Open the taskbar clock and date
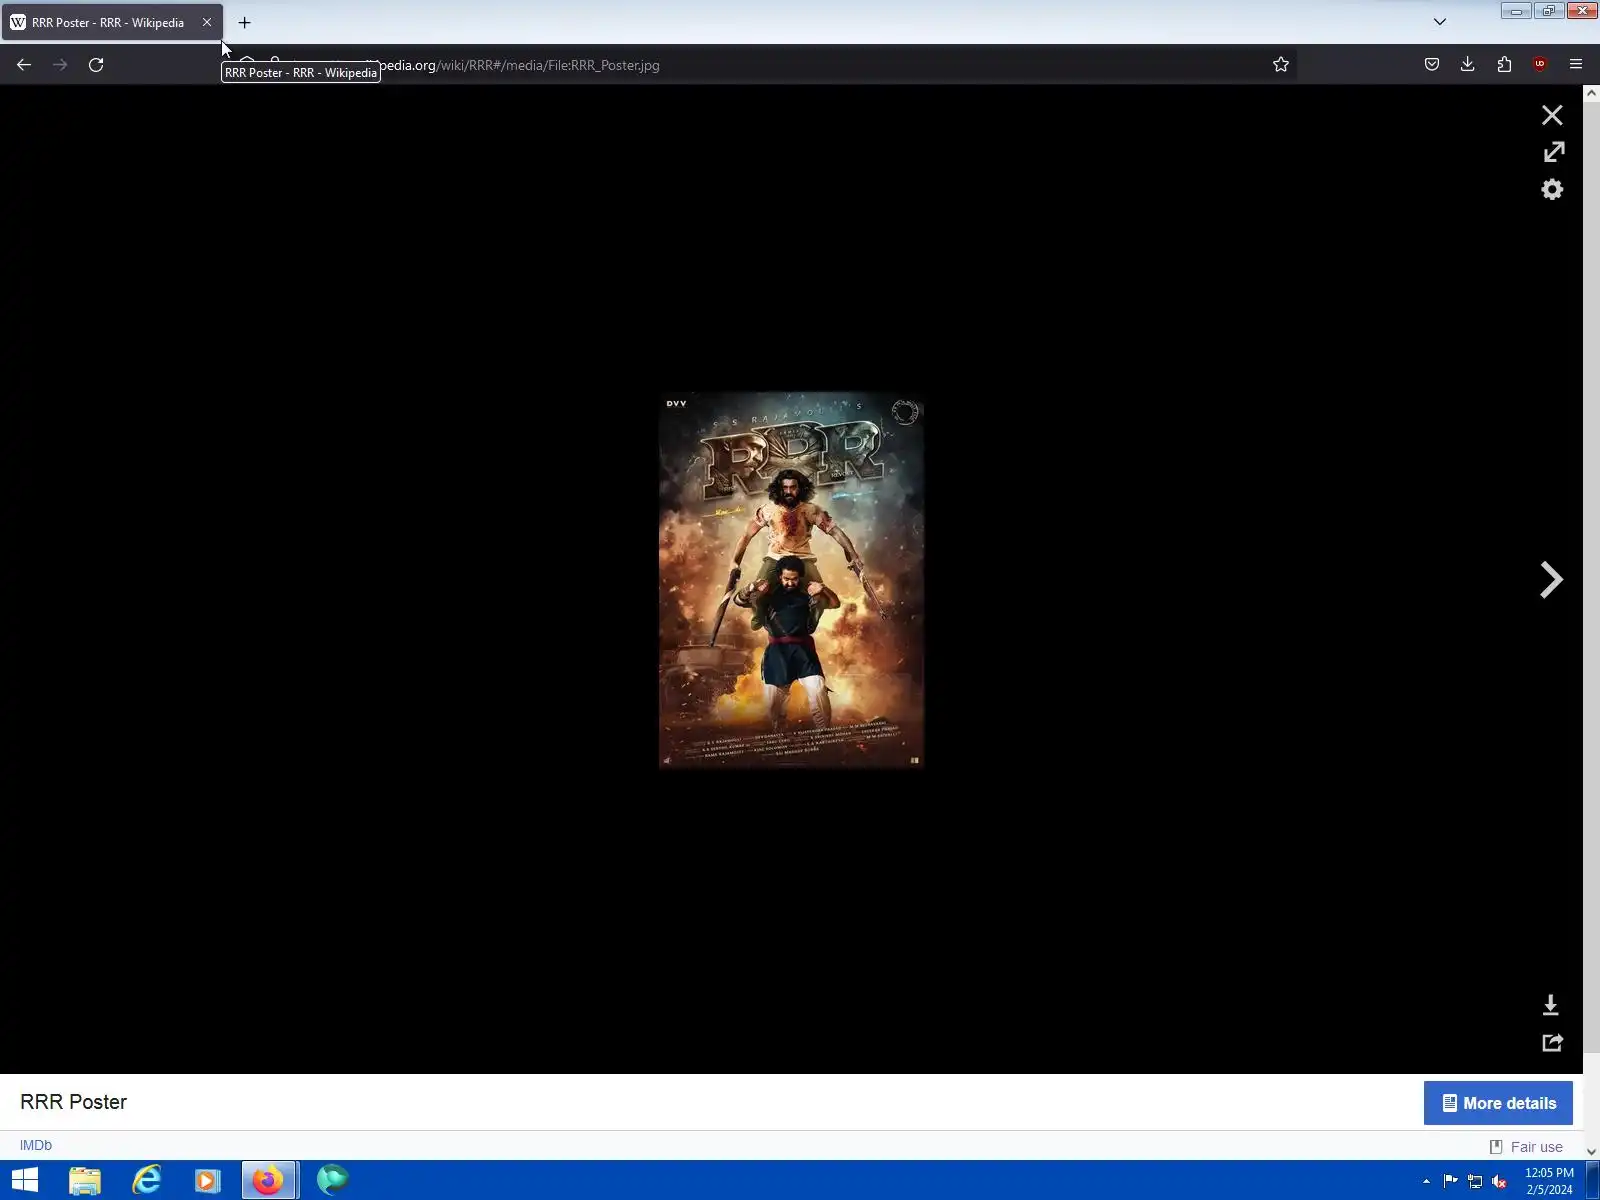Image resolution: width=1600 pixels, height=1200 pixels. pos(1549,1181)
